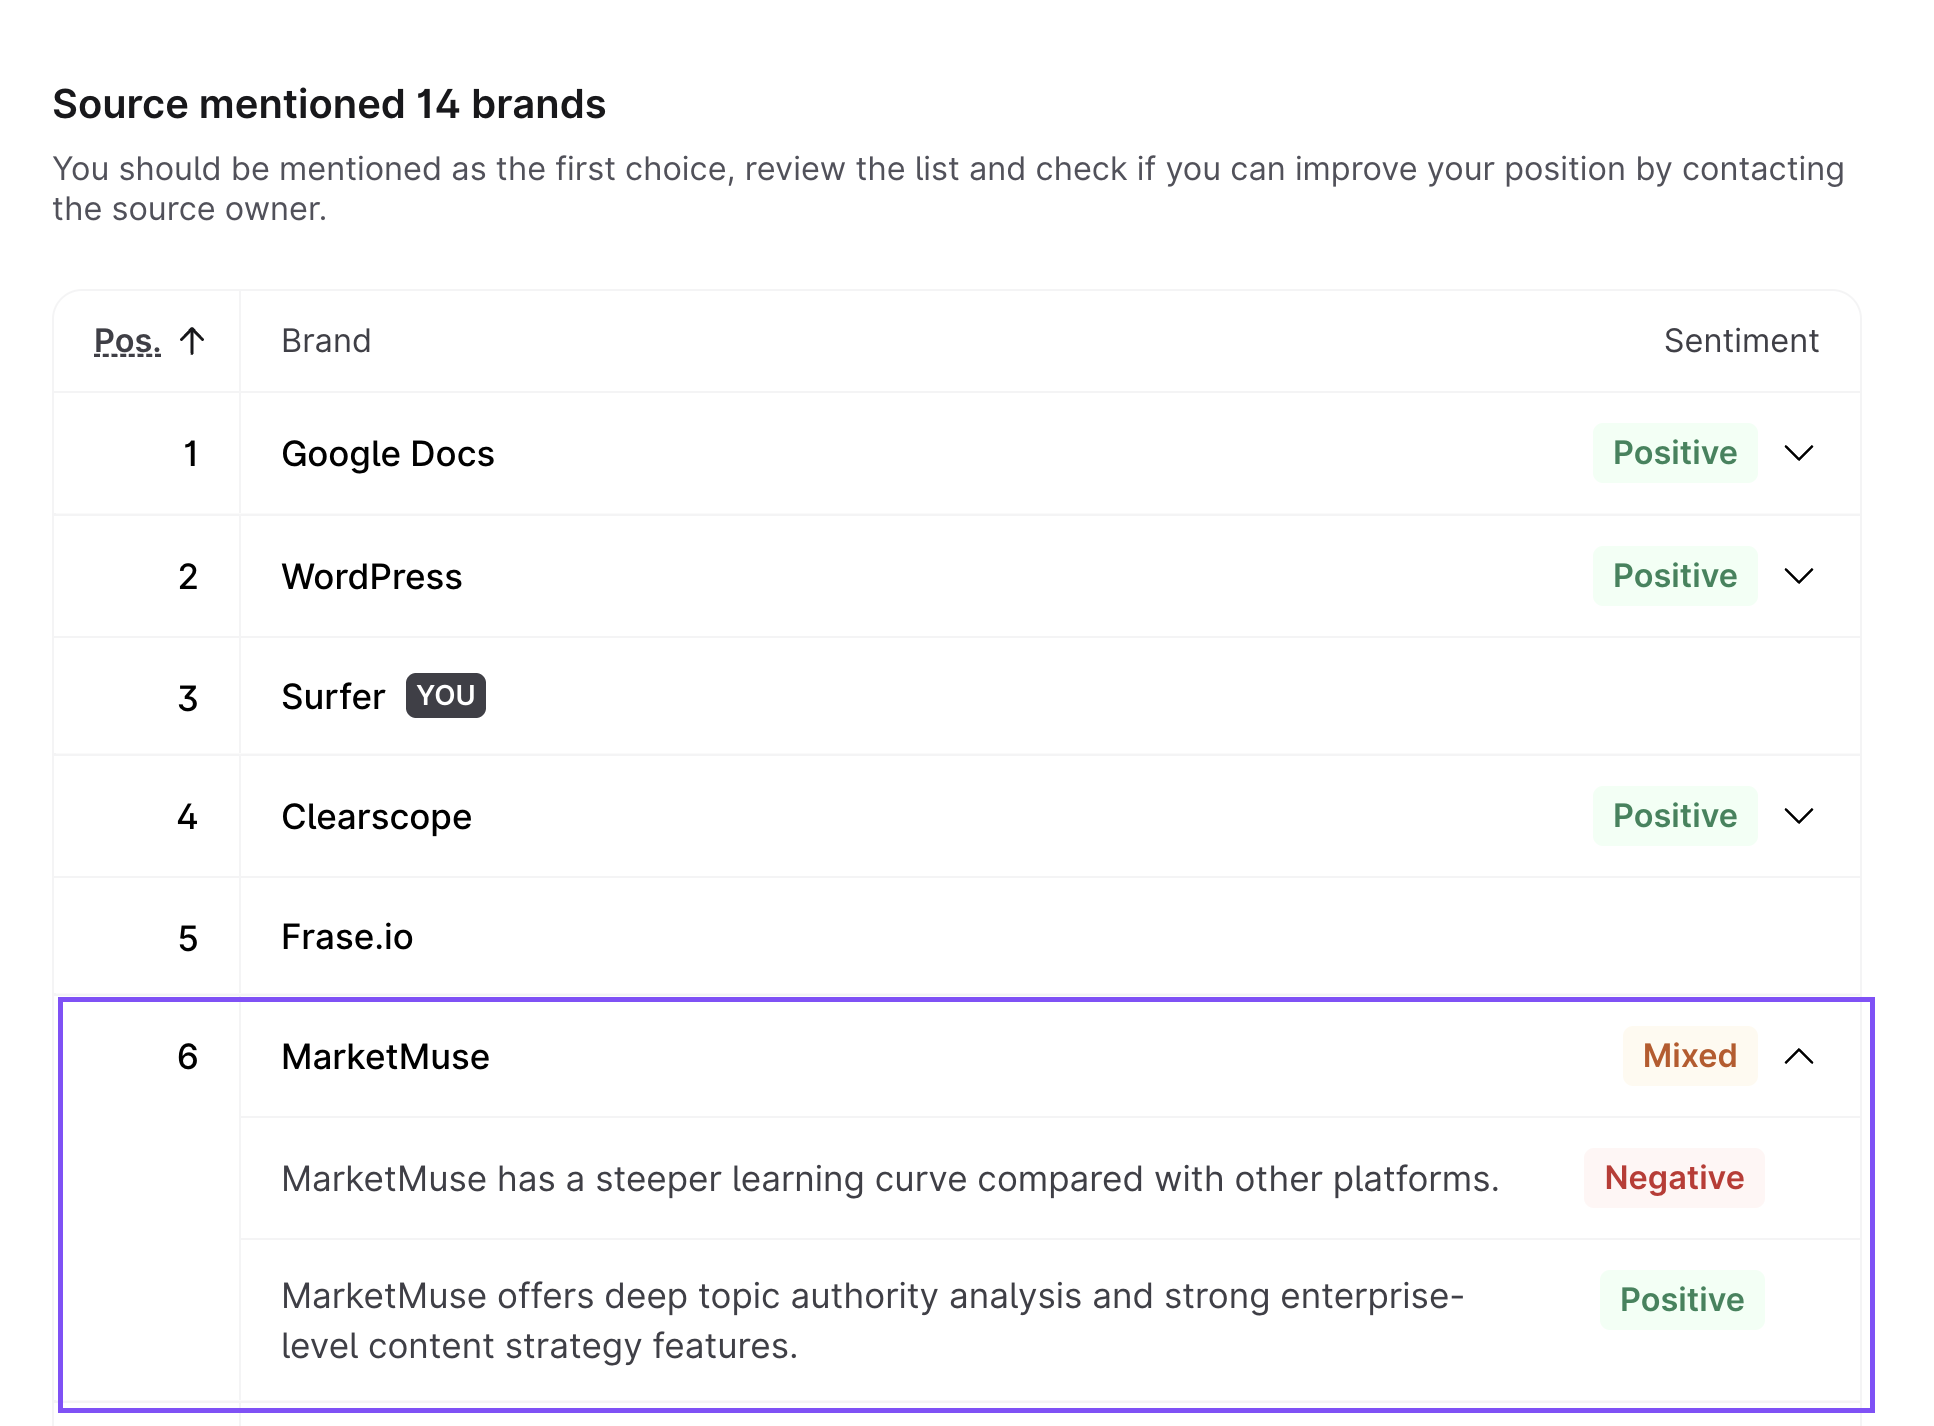The image size is (1934, 1426).
Task: Click the Google Docs Positive sentiment badge
Action: coord(1674,453)
